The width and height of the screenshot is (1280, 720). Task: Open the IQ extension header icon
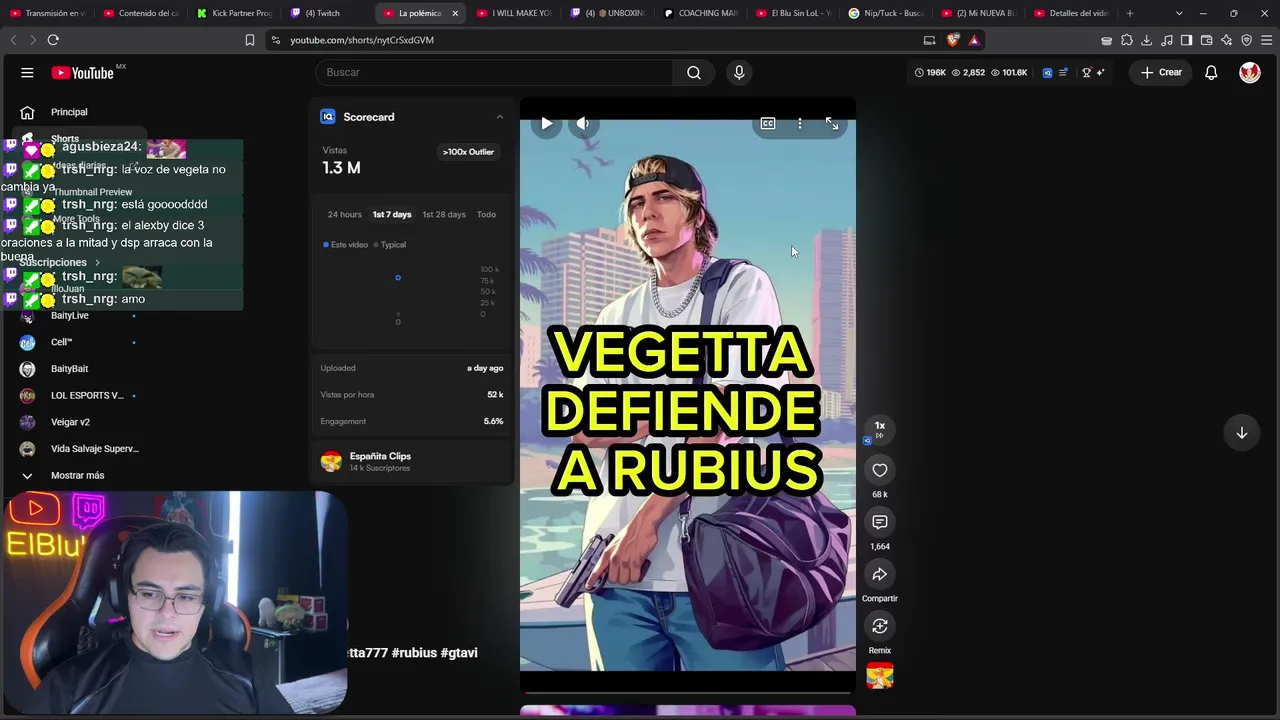(x=1047, y=72)
